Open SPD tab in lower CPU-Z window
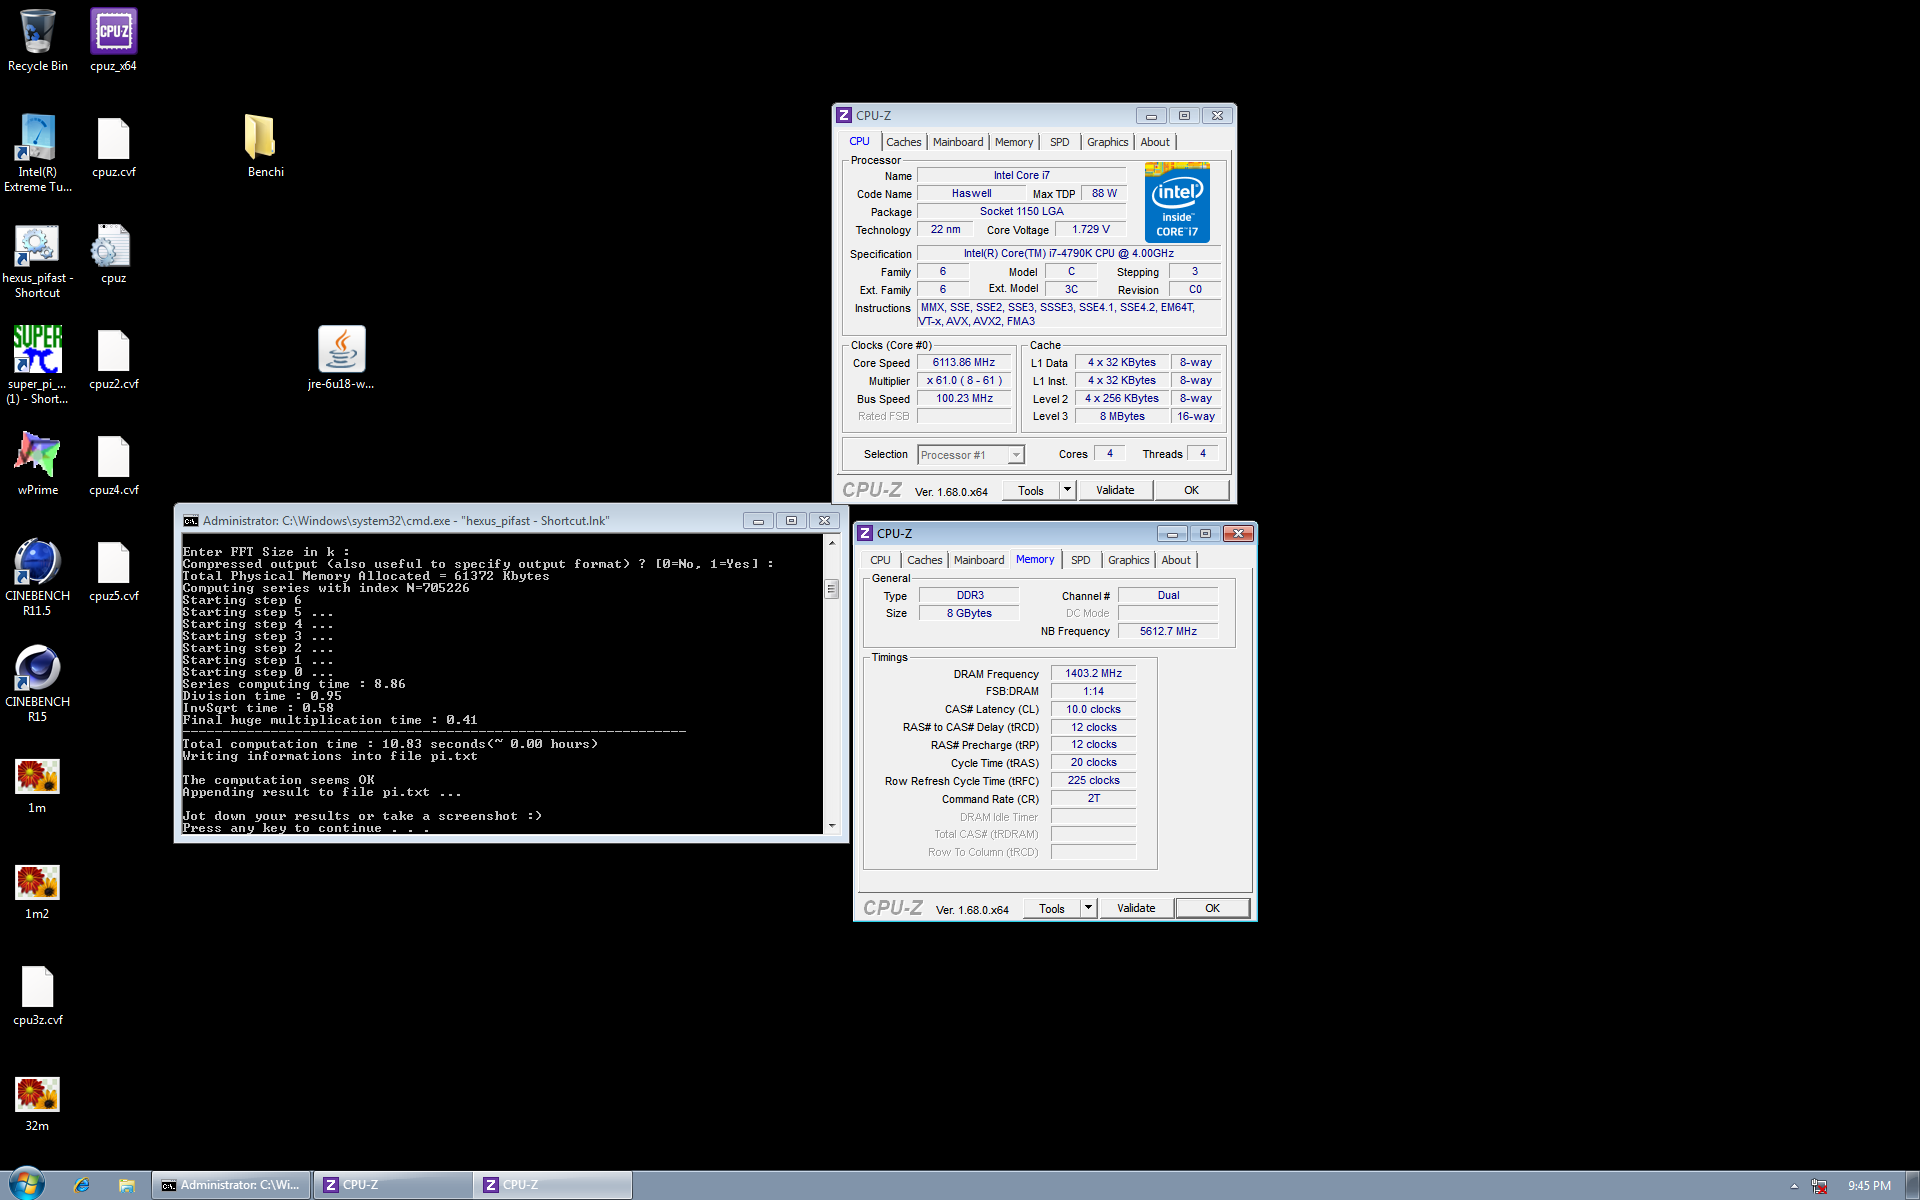1920x1200 pixels. (x=1081, y=560)
